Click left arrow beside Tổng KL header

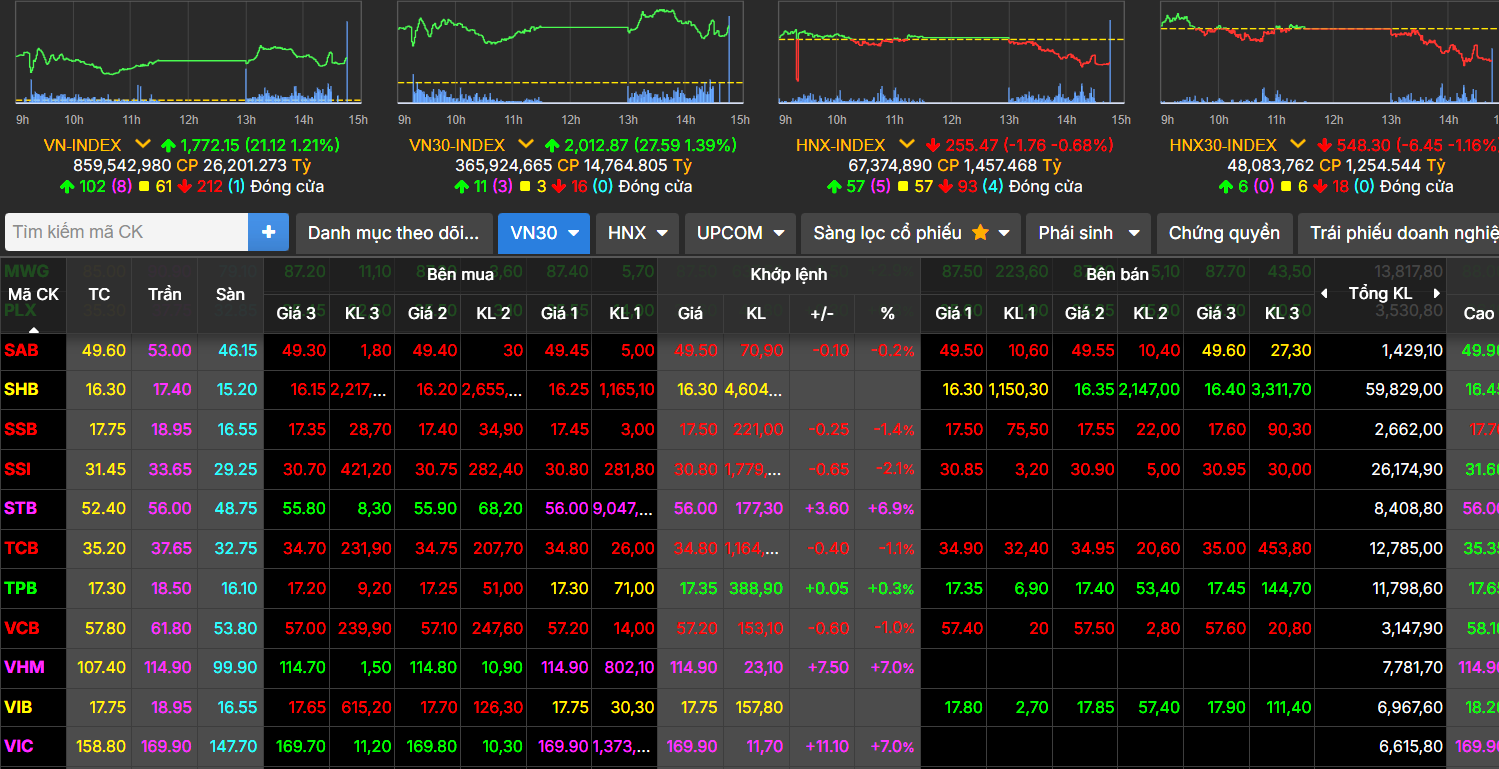[1325, 293]
